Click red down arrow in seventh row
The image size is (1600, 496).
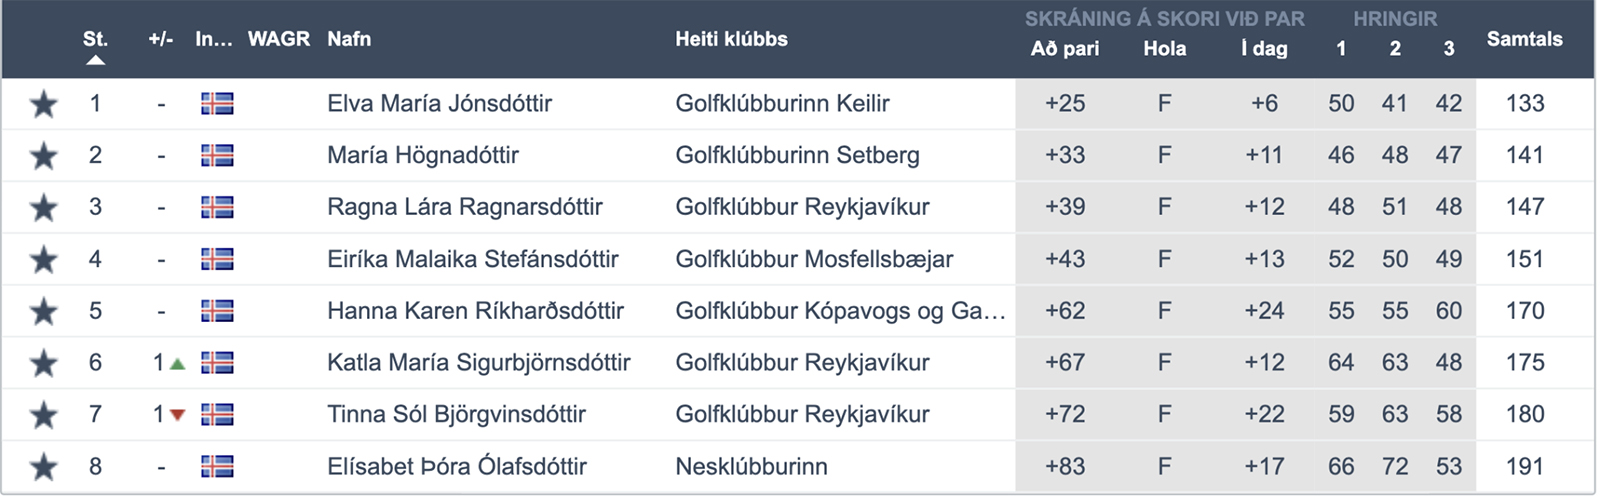click(178, 415)
